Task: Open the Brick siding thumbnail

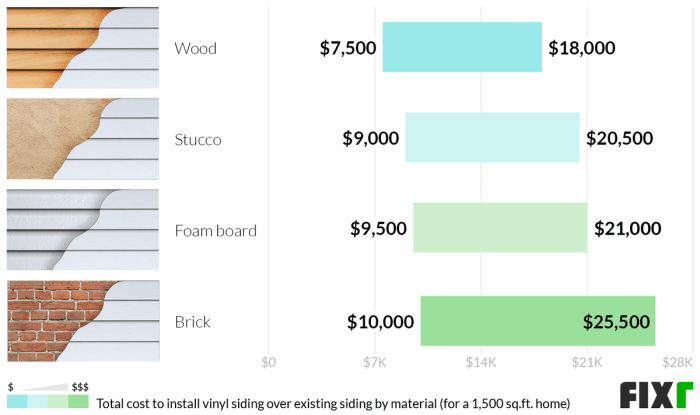Action: tap(82, 321)
